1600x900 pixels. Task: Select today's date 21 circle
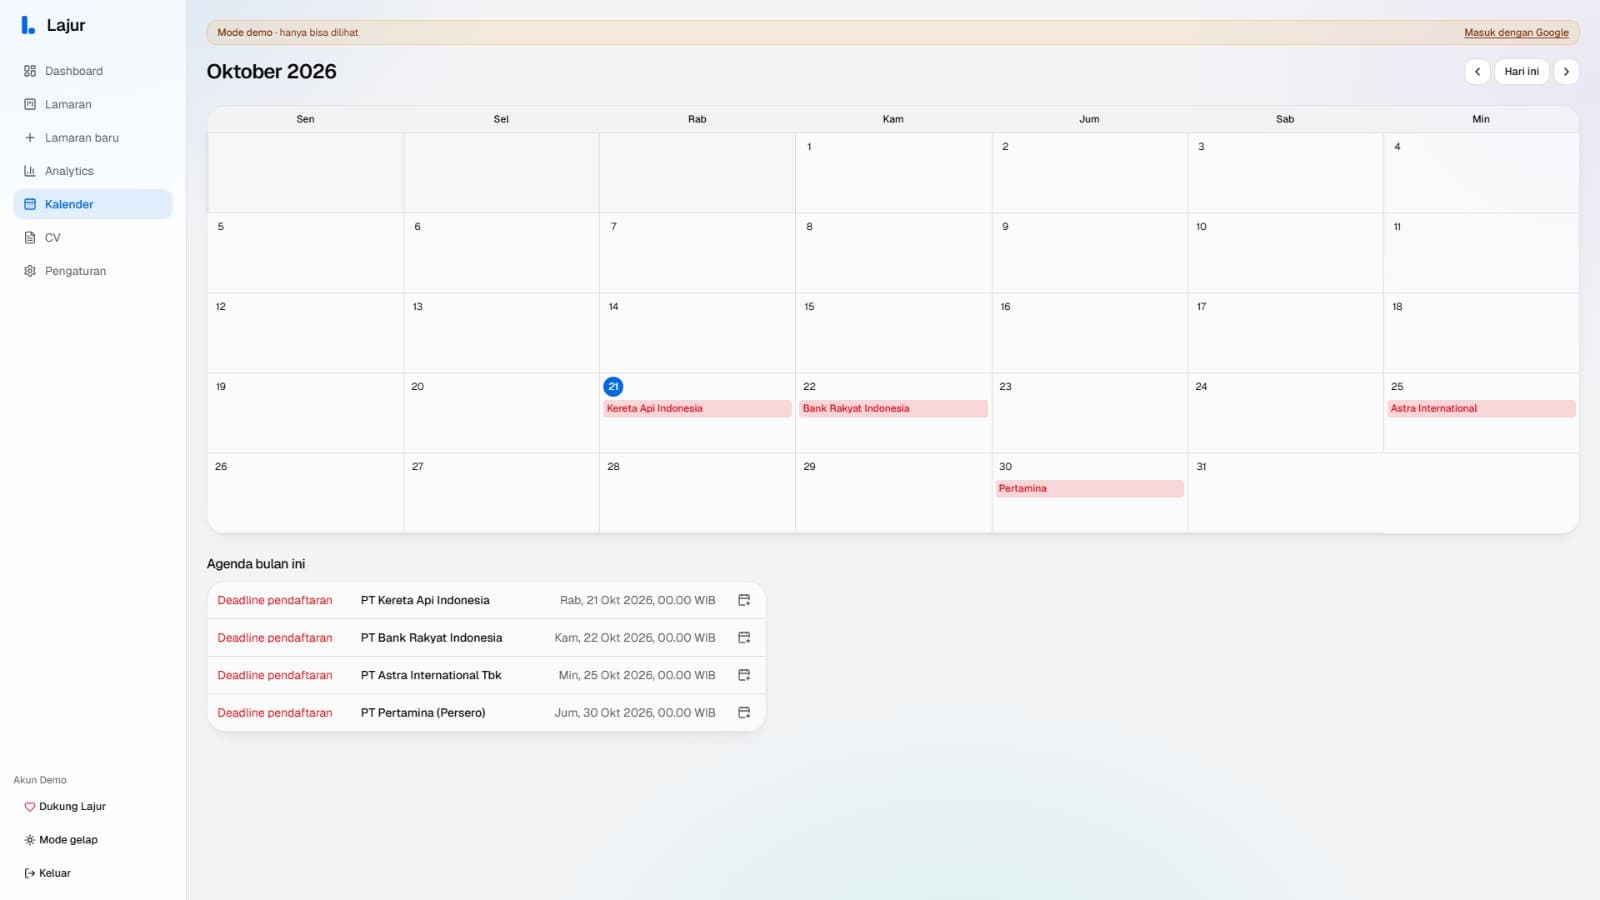[613, 386]
